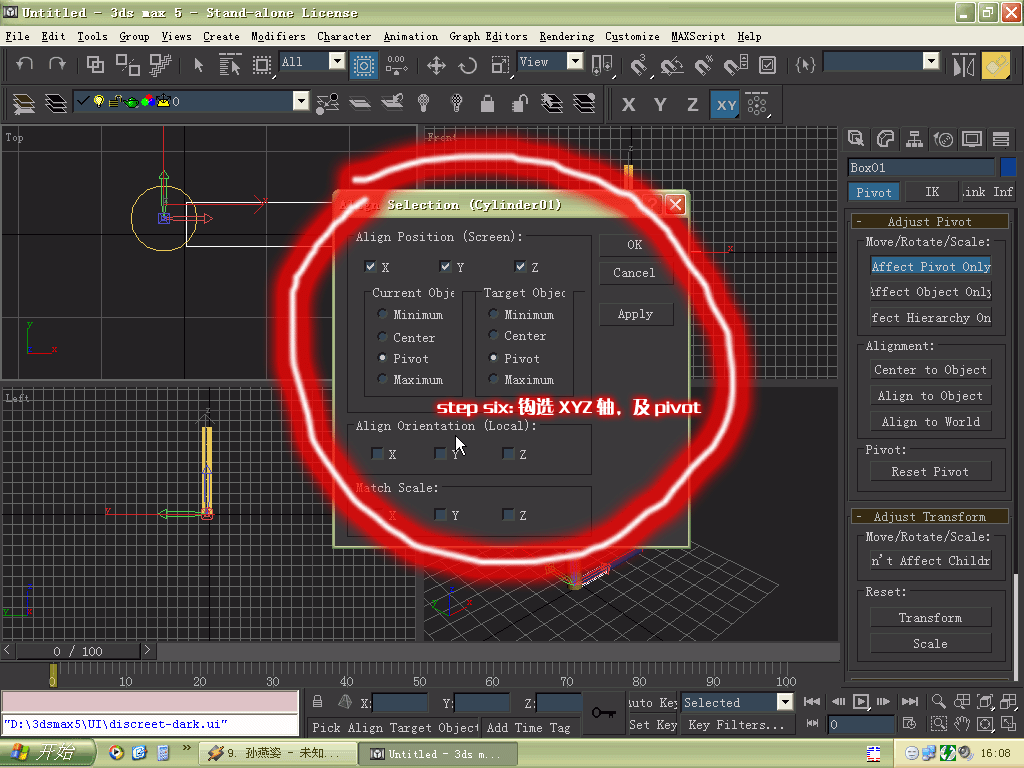Screen dimensions: 1024x768
Task: Activate the Select and Scale tool
Action: (500, 65)
